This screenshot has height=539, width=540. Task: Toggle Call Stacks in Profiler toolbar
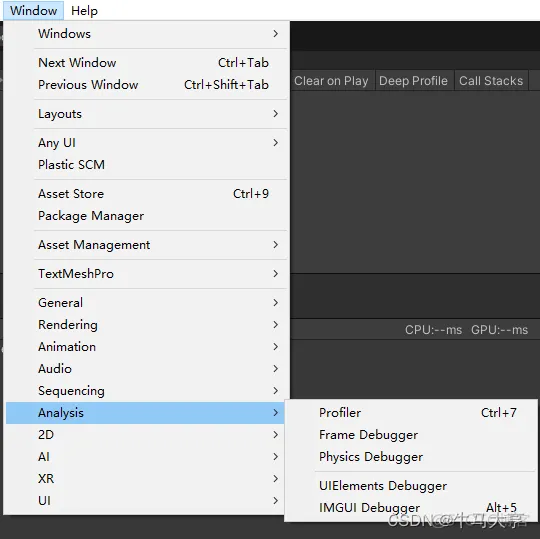[x=491, y=81]
